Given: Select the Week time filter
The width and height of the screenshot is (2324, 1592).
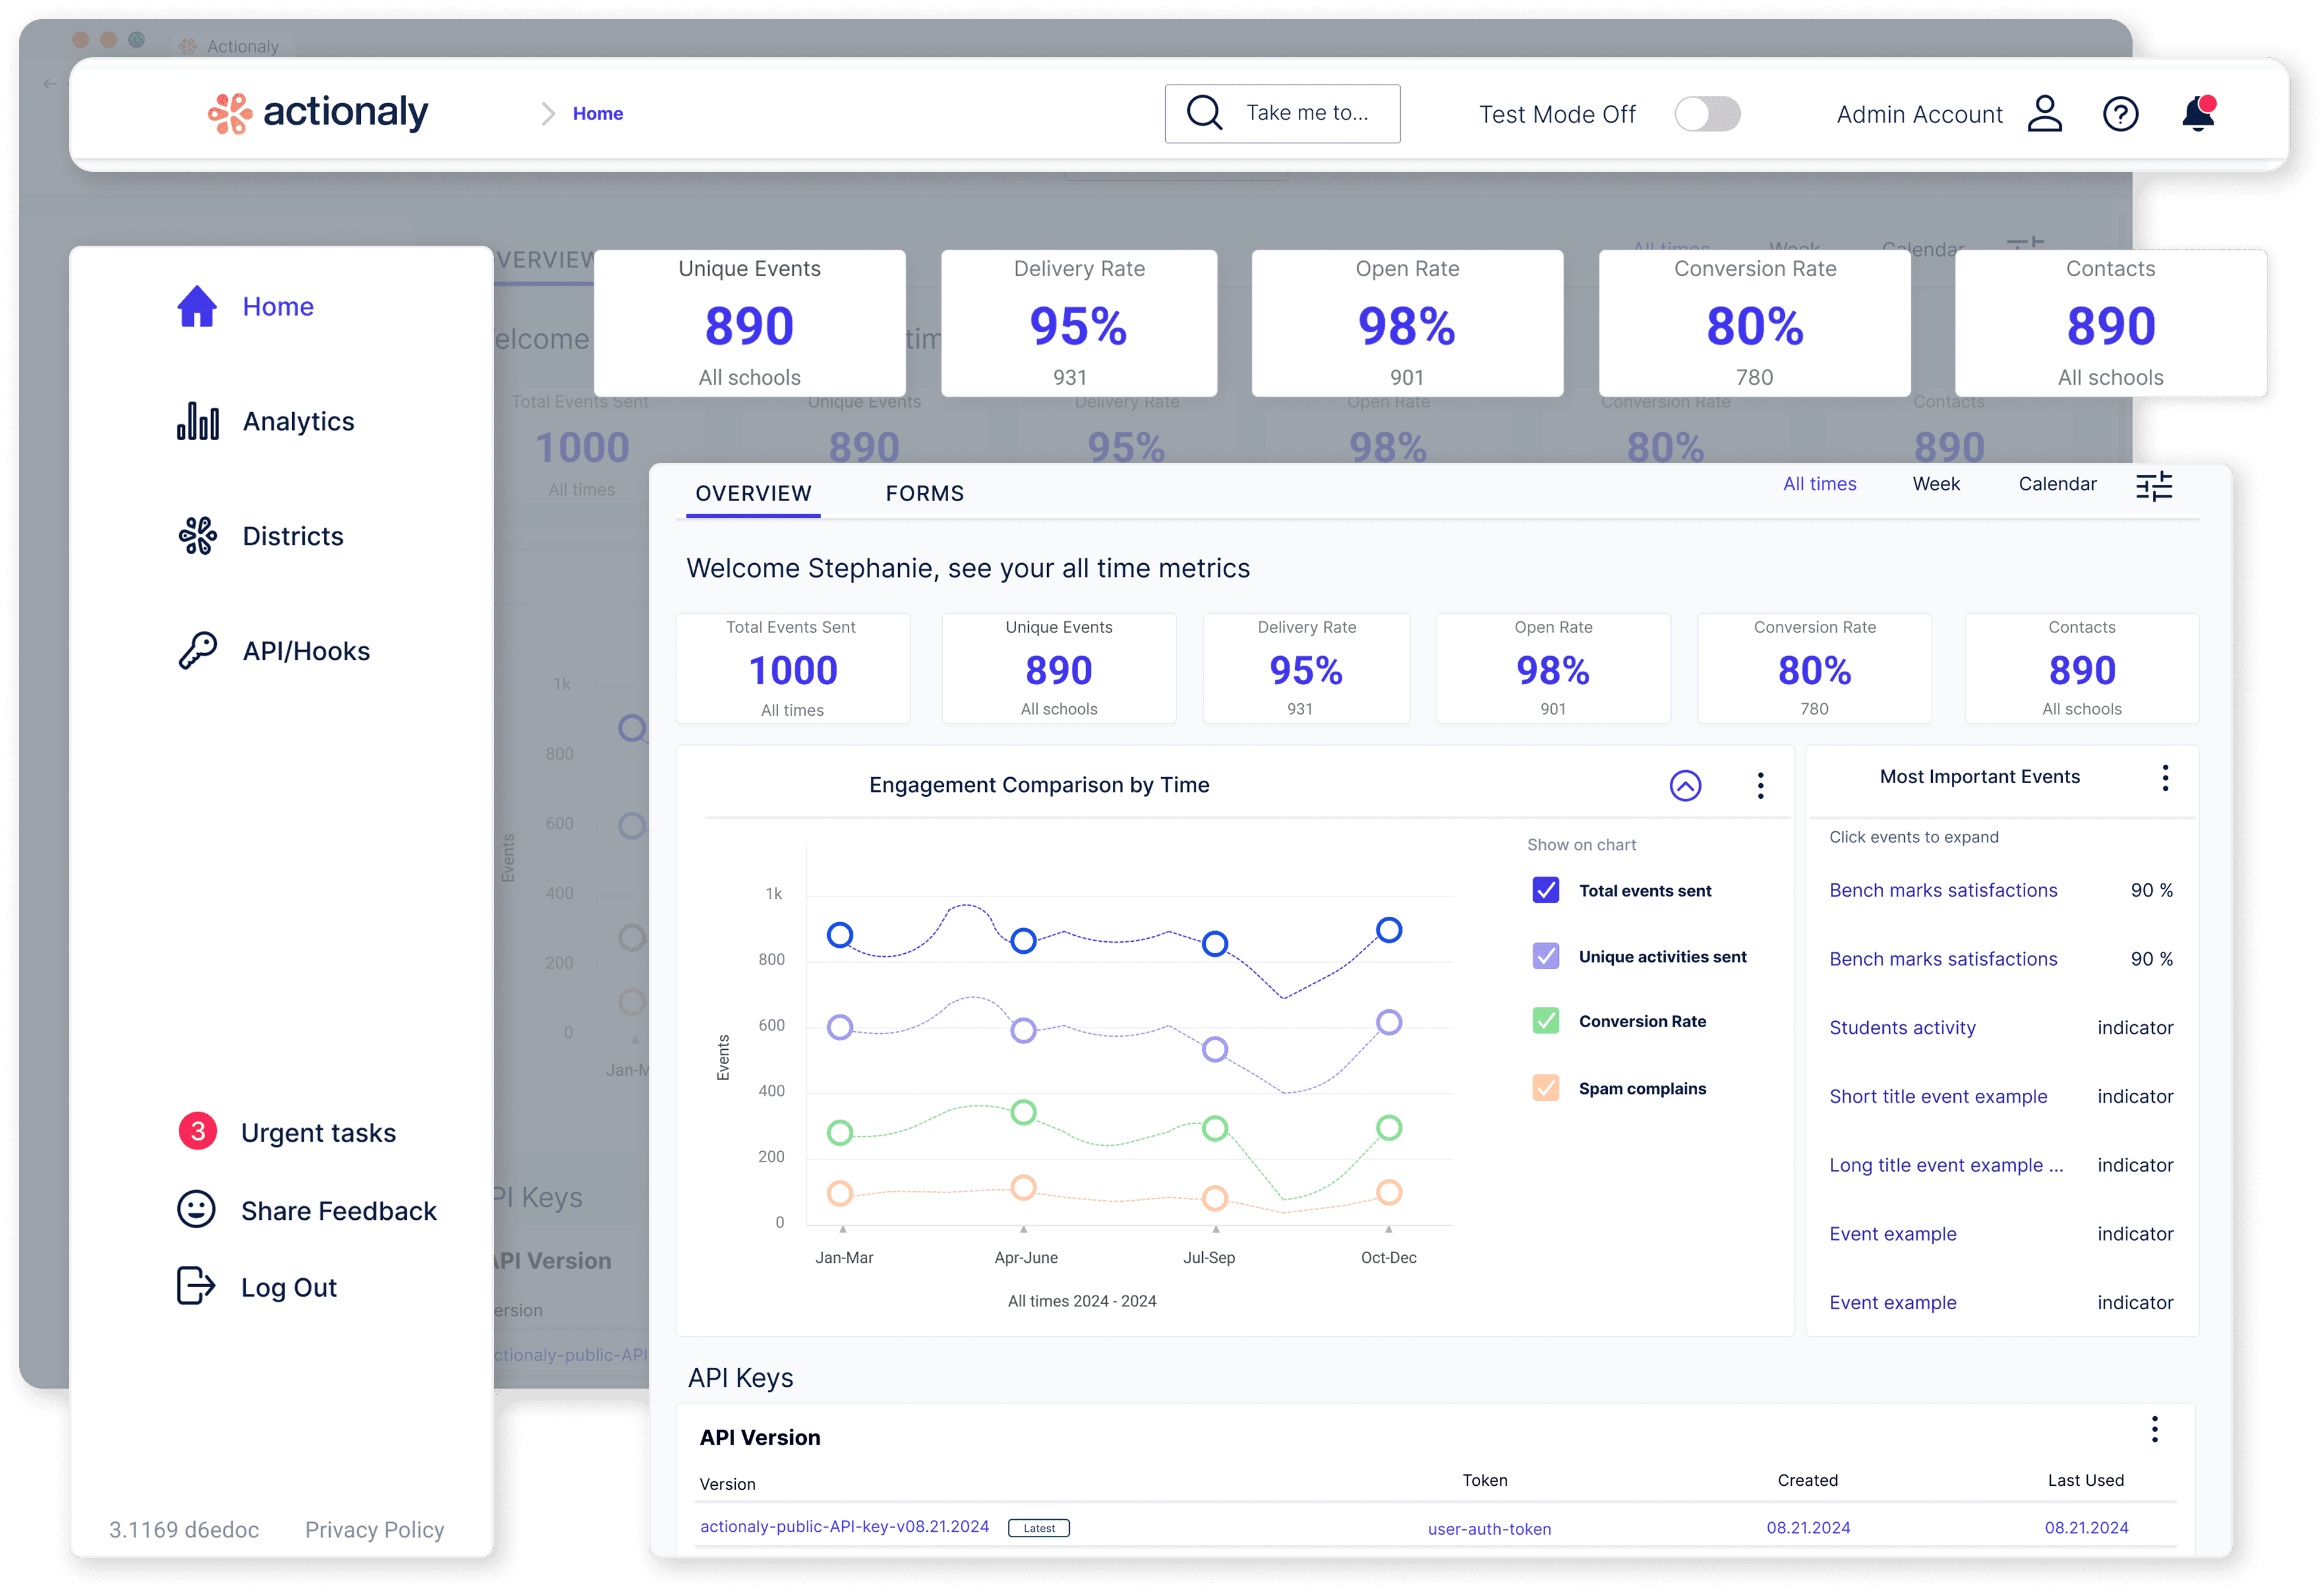Looking at the screenshot, I should tap(1936, 484).
